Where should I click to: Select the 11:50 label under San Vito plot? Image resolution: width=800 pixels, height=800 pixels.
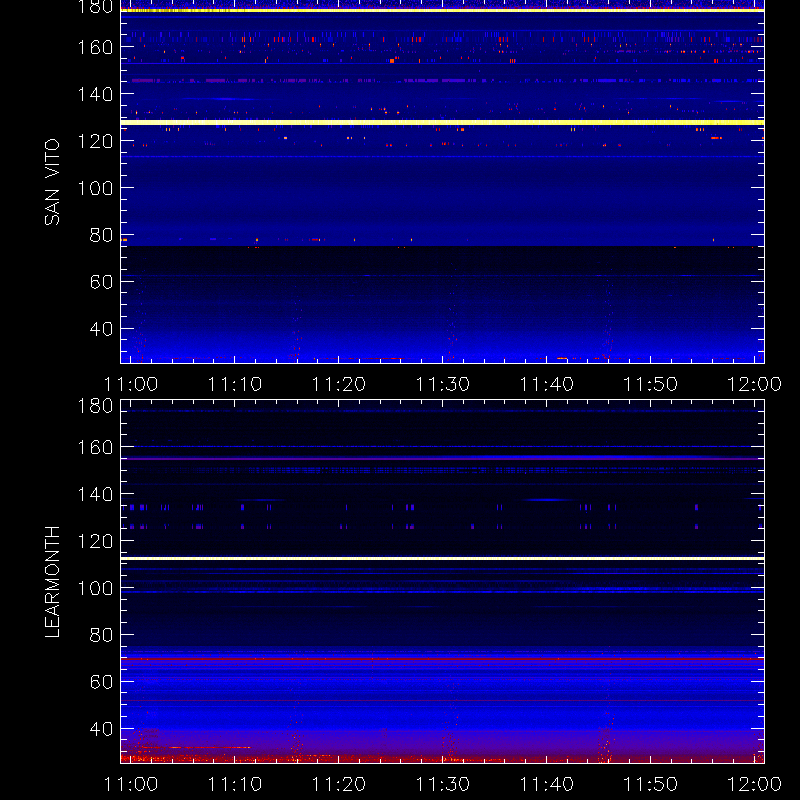point(651,384)
